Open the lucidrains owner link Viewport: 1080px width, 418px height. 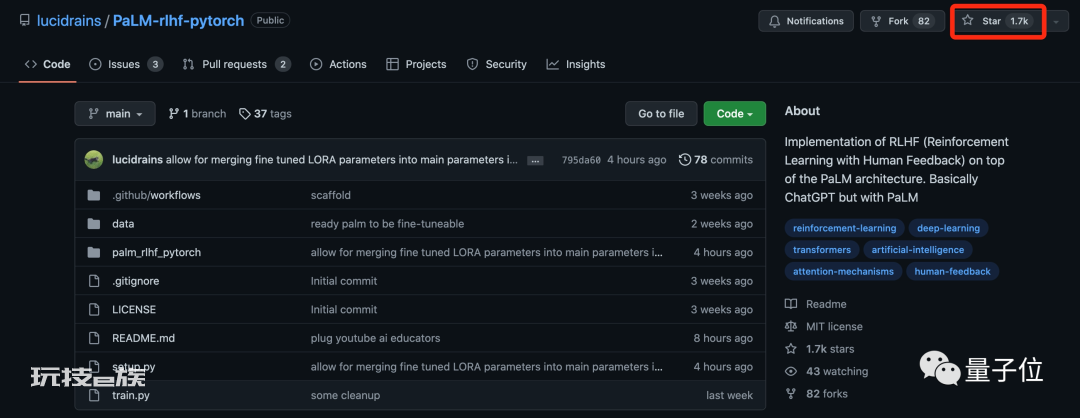(x=69, y=21)
